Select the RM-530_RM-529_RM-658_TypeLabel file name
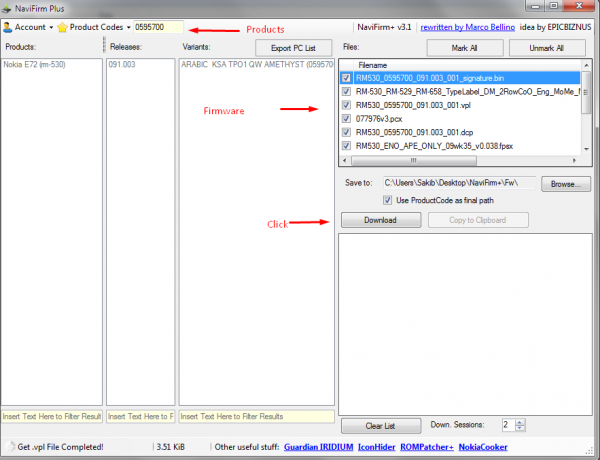Viewport: 600px width, 460px height. point(468,92)
